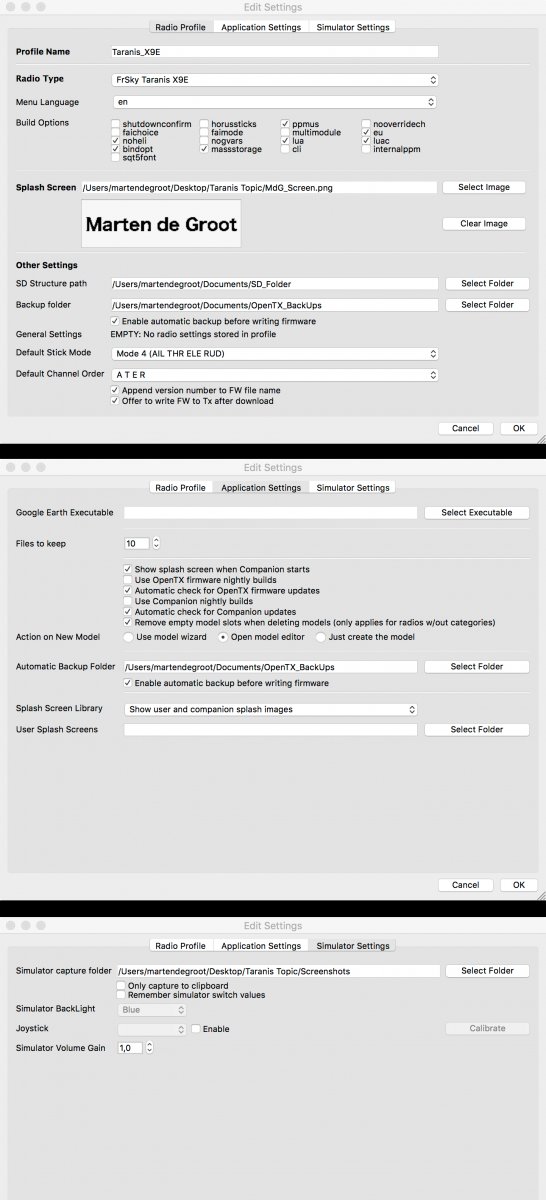Uncheck Append version number to FW file name
Screen dimensions: 546x1200
point(116,390)
